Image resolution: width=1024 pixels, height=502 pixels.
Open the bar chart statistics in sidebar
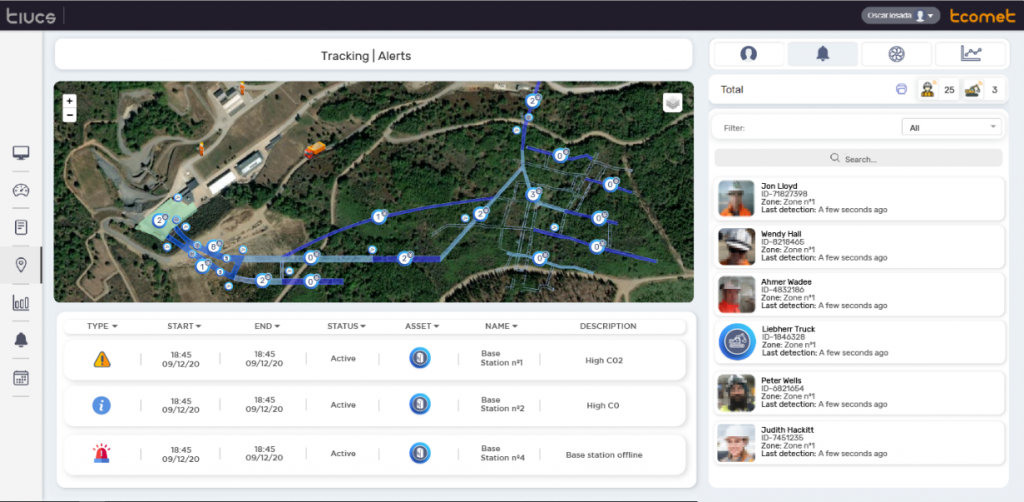pos(20,303)
